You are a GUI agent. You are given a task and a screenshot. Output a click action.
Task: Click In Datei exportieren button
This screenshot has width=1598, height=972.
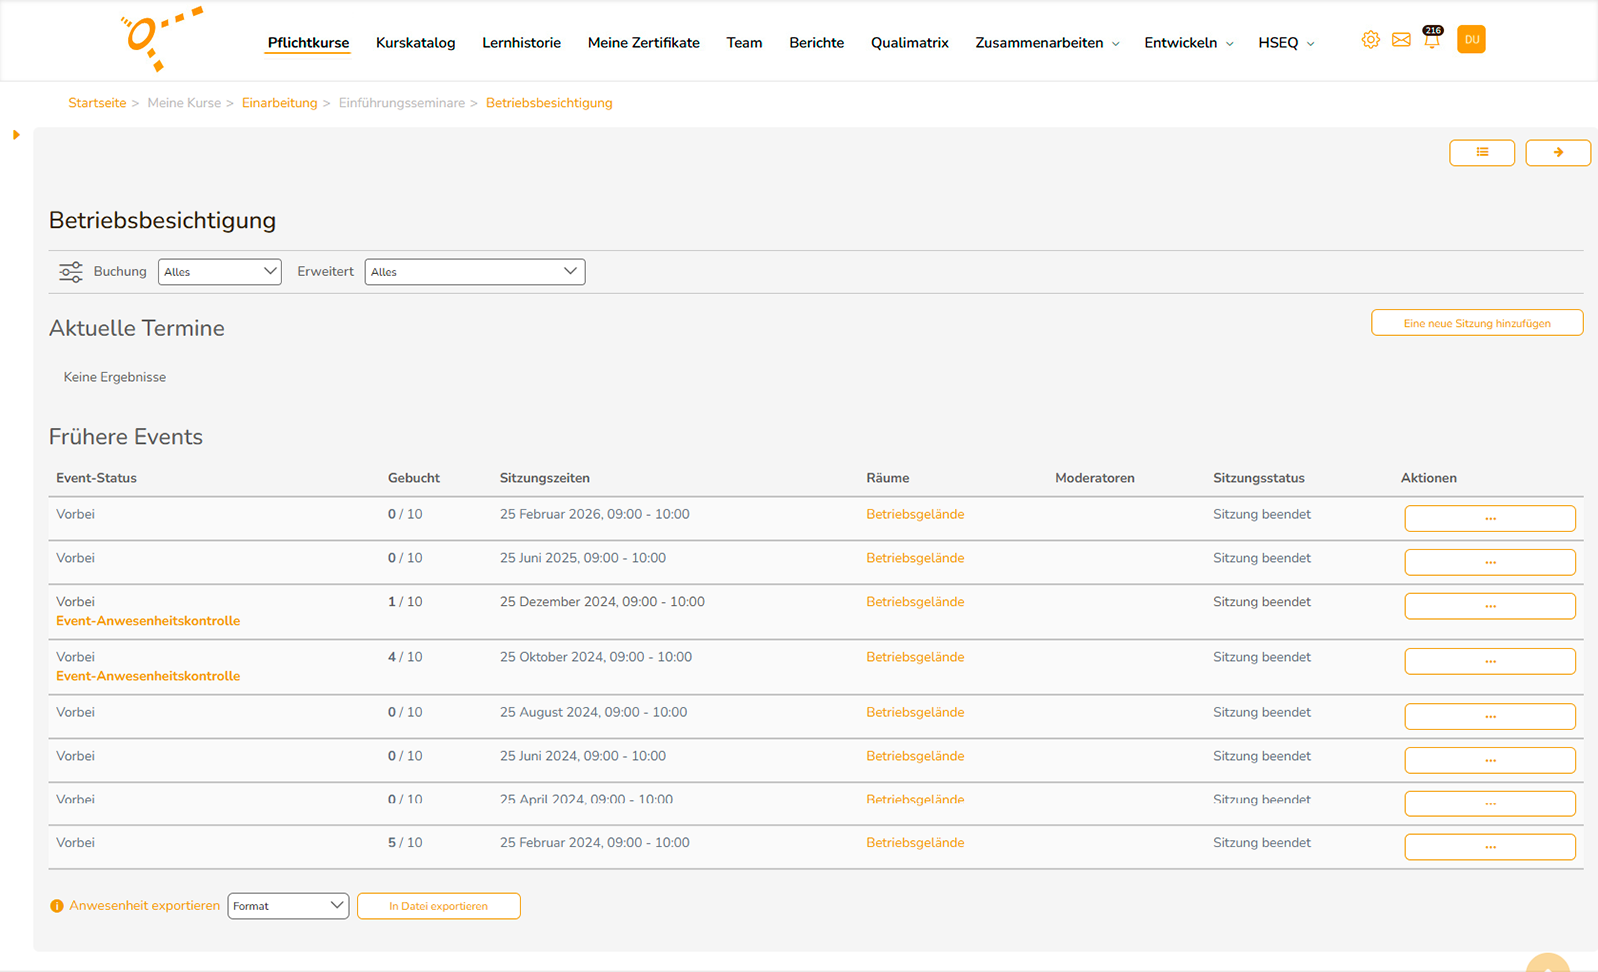click(438, 906)
